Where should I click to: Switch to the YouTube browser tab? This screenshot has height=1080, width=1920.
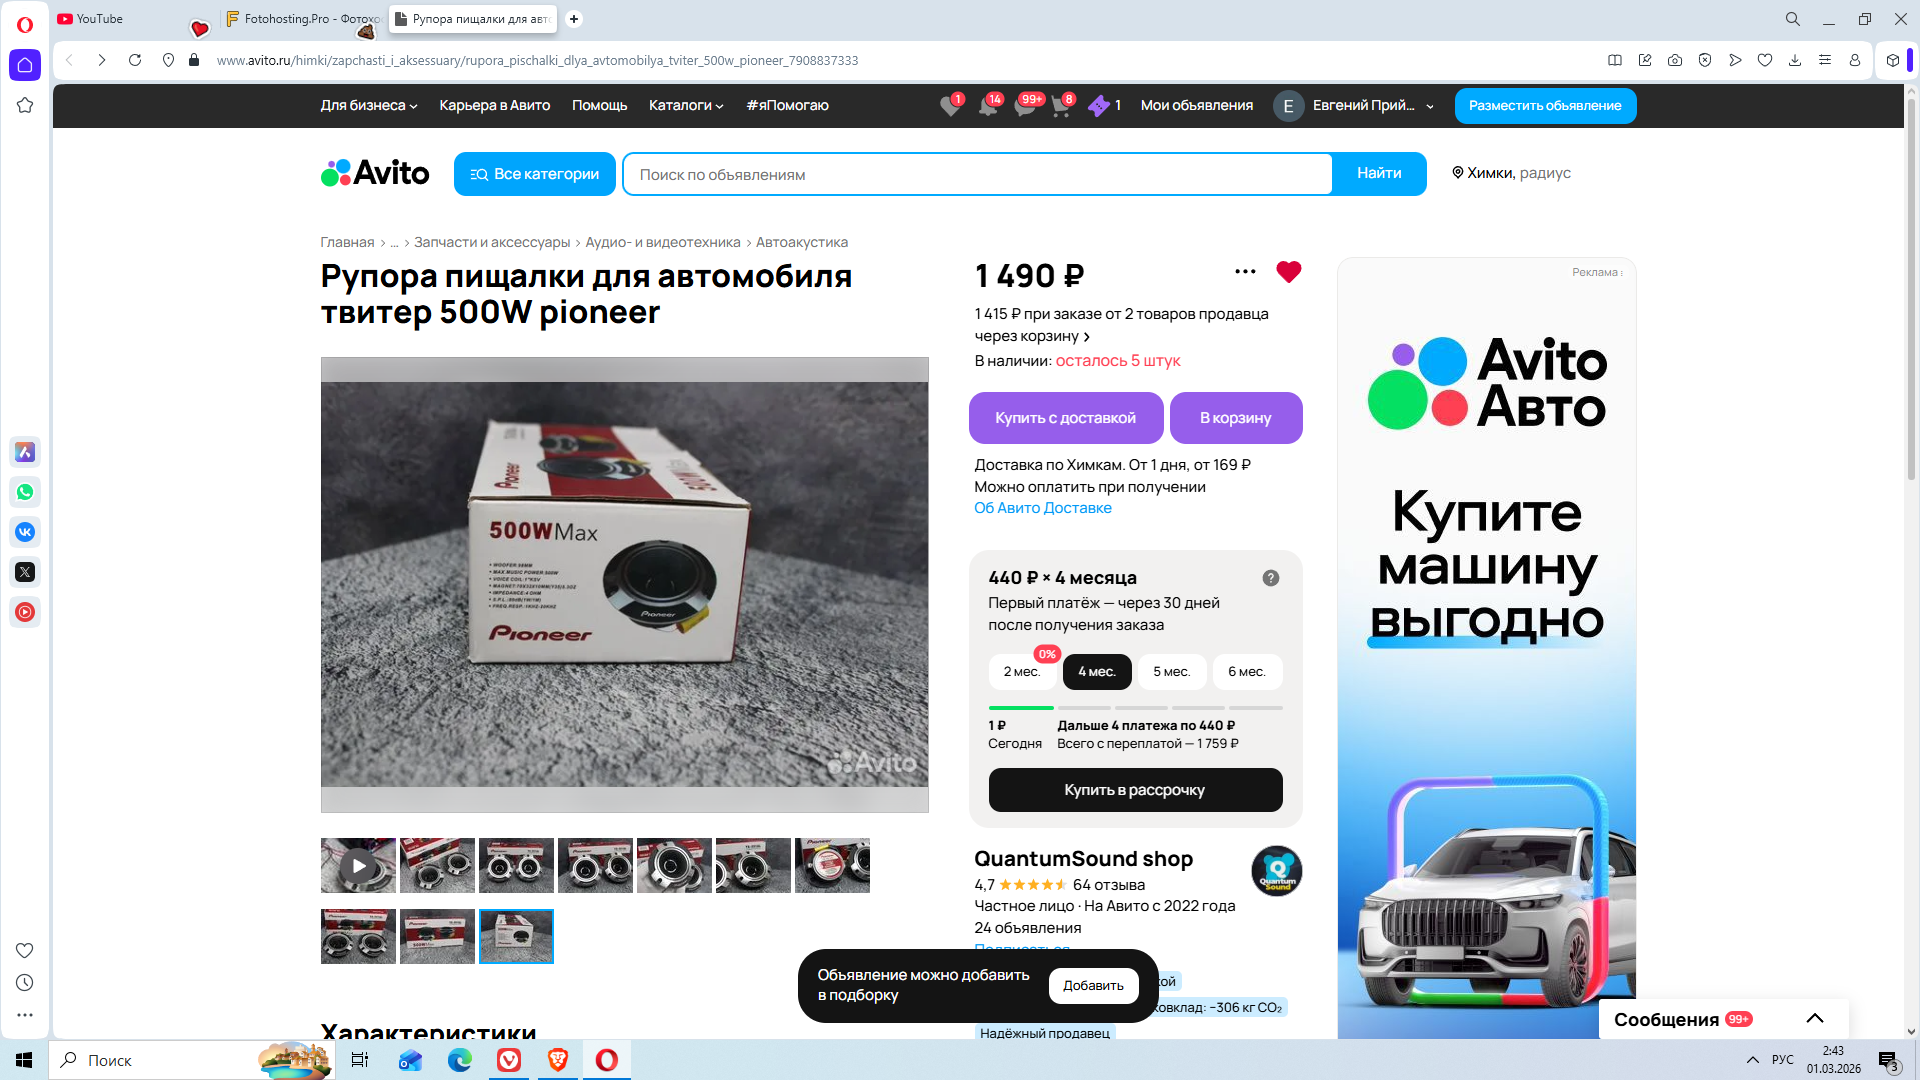point(100,19)
